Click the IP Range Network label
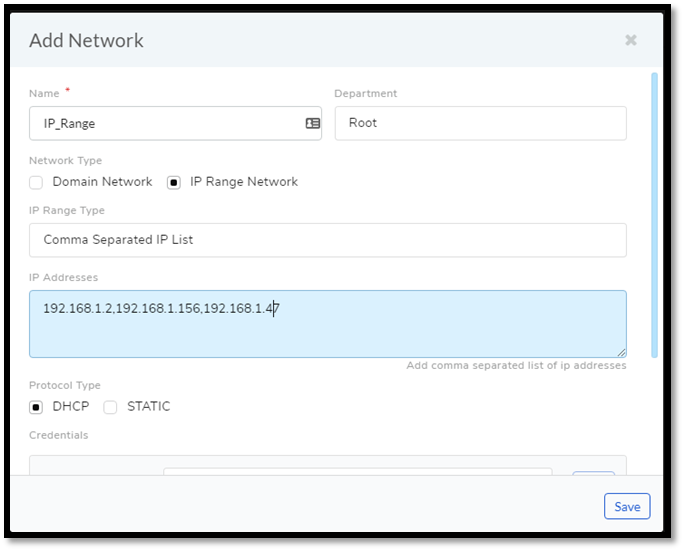 pyautogui.click(x=244, y=182)
